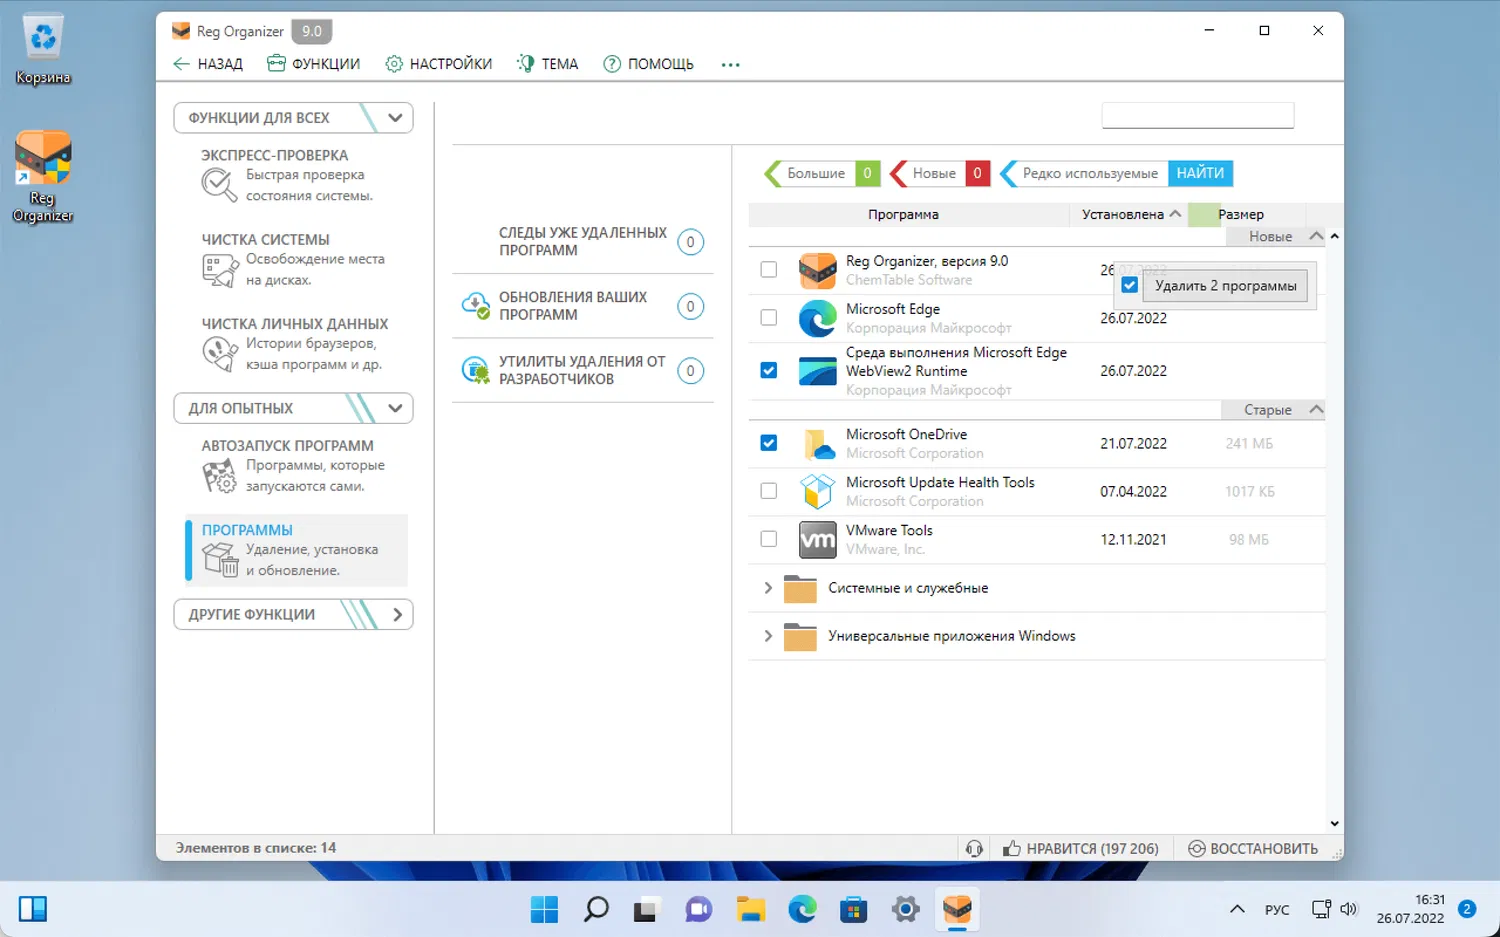The height and width of the screenshot is (937, 1500).
Task: Open the ТЕМА menu
Action: coord(547,64)
